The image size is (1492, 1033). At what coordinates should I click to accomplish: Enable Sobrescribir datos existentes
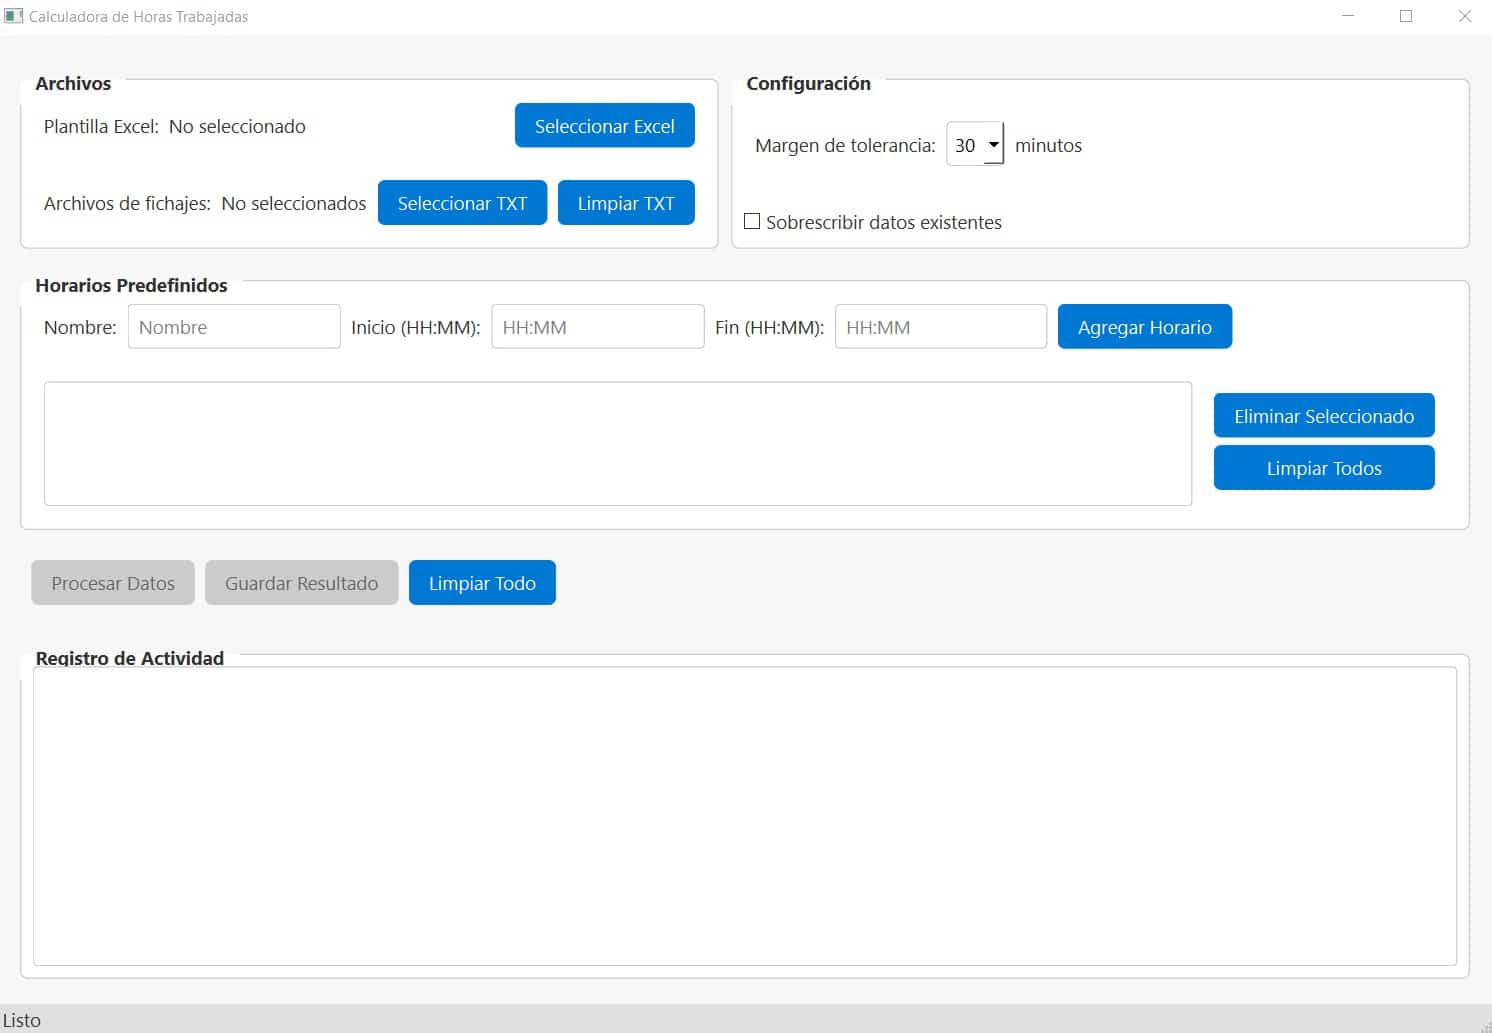tap(753, 221)
